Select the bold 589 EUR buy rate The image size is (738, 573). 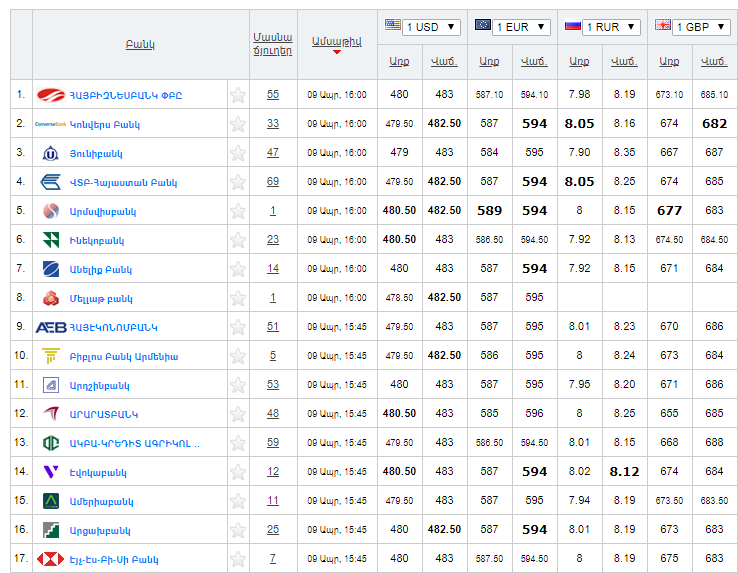(x=489, y=210)
